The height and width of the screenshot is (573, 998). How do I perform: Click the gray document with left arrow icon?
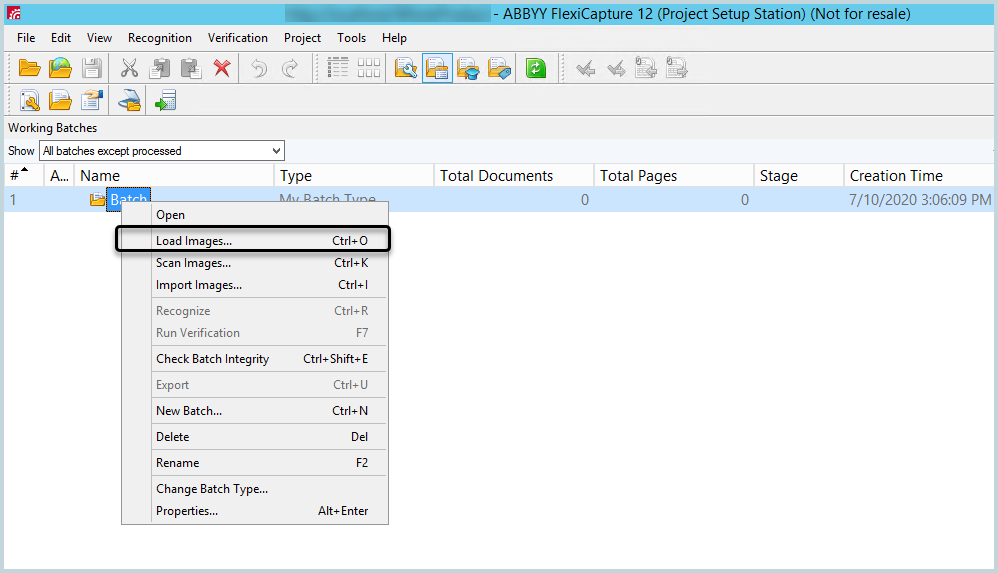(646, 68)
